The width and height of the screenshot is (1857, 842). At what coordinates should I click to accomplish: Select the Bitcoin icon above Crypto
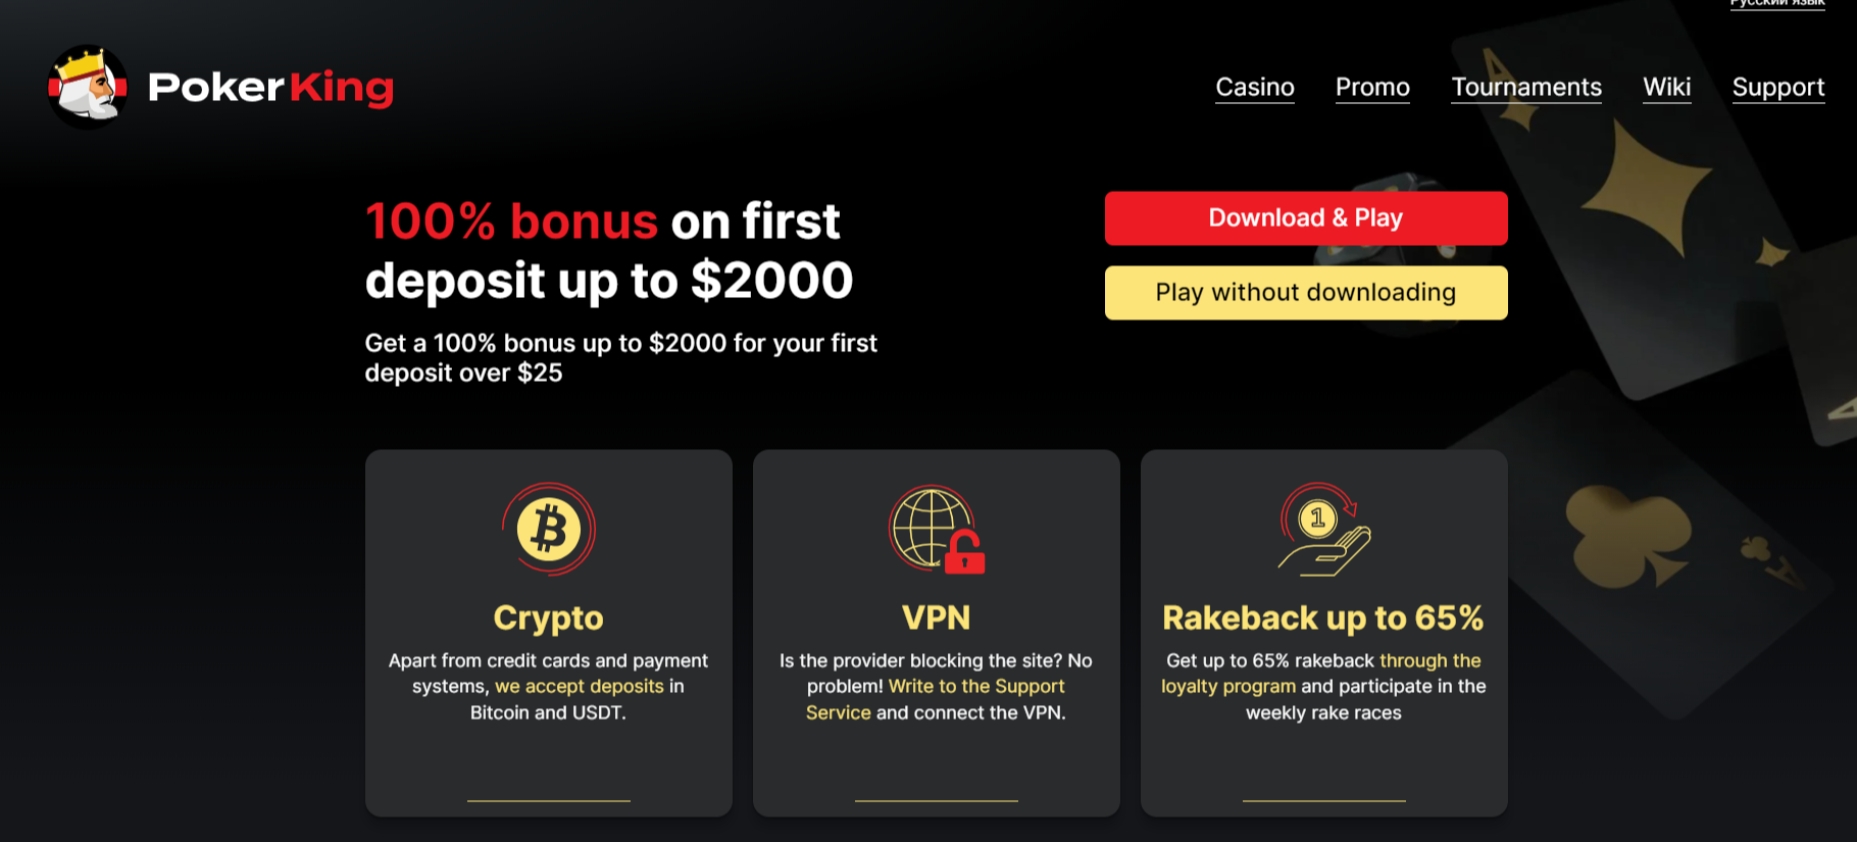(549, 531)
